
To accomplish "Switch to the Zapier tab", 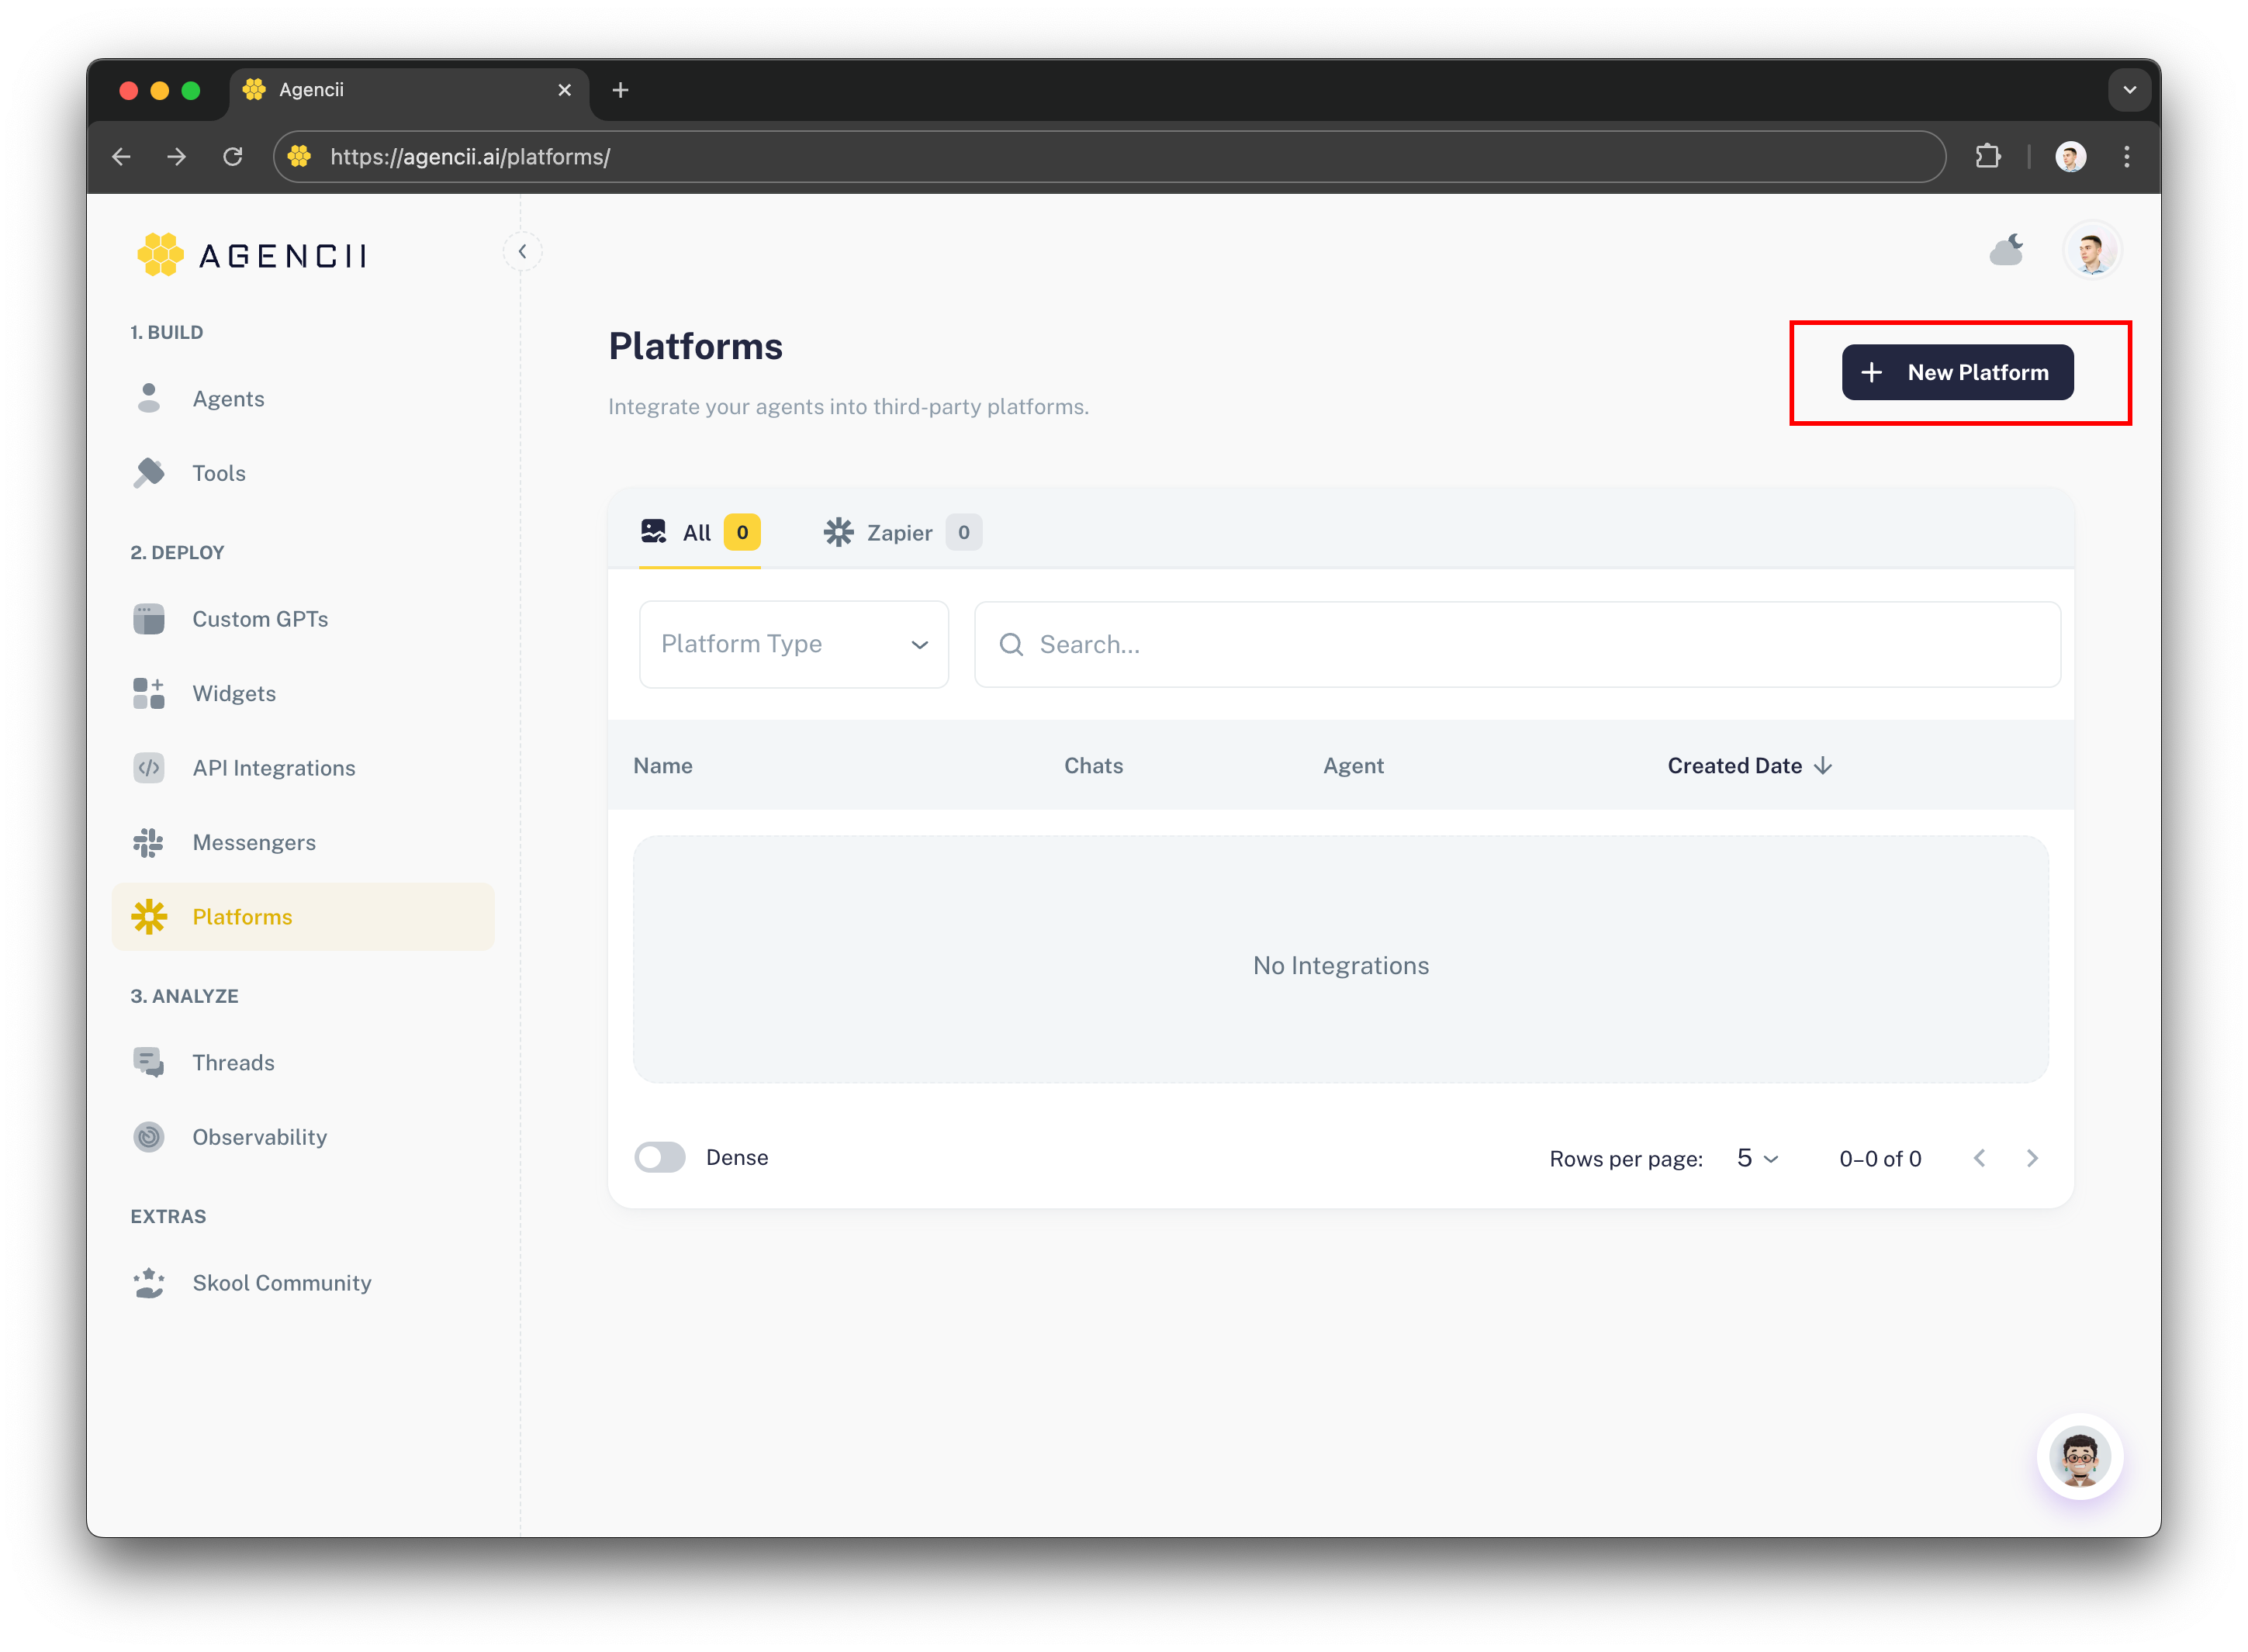I will pyautogui.click(x=900, y=533).
